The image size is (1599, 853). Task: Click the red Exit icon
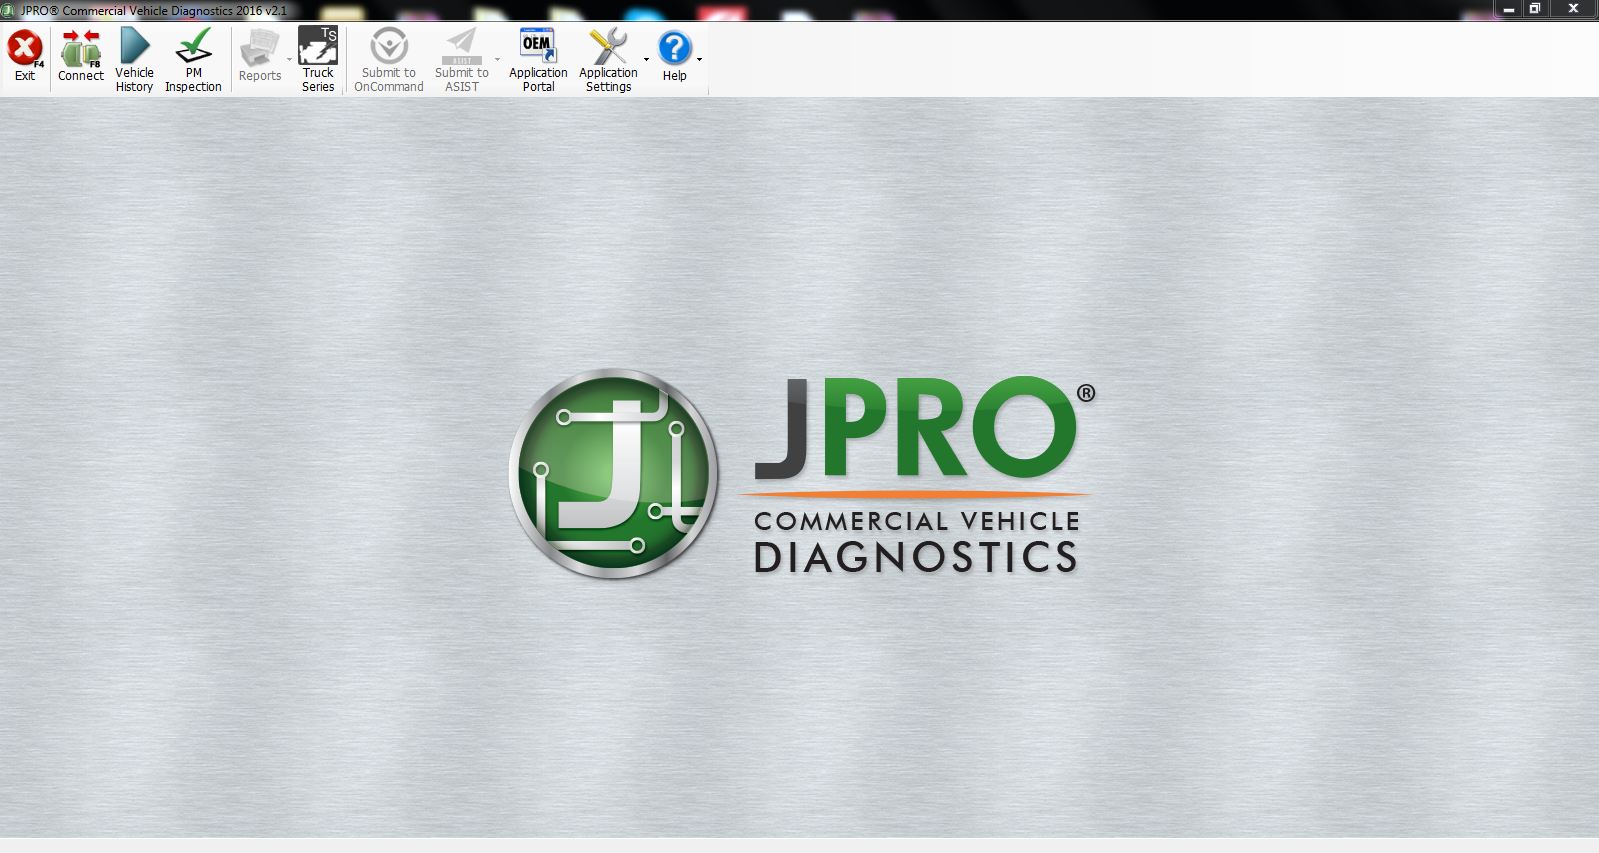tap(25, 48)
